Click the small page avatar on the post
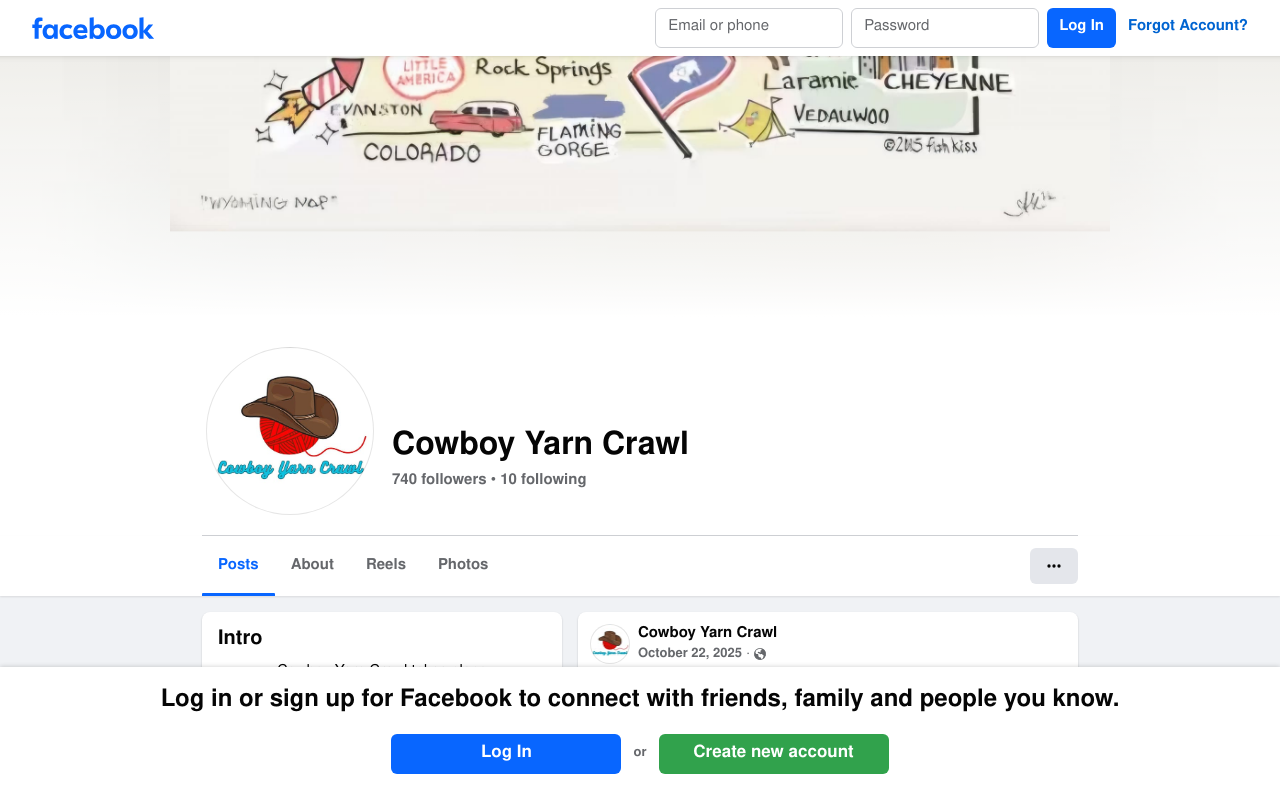Image resolution: width=1280 pixels, height=800 pixels. 610,644
